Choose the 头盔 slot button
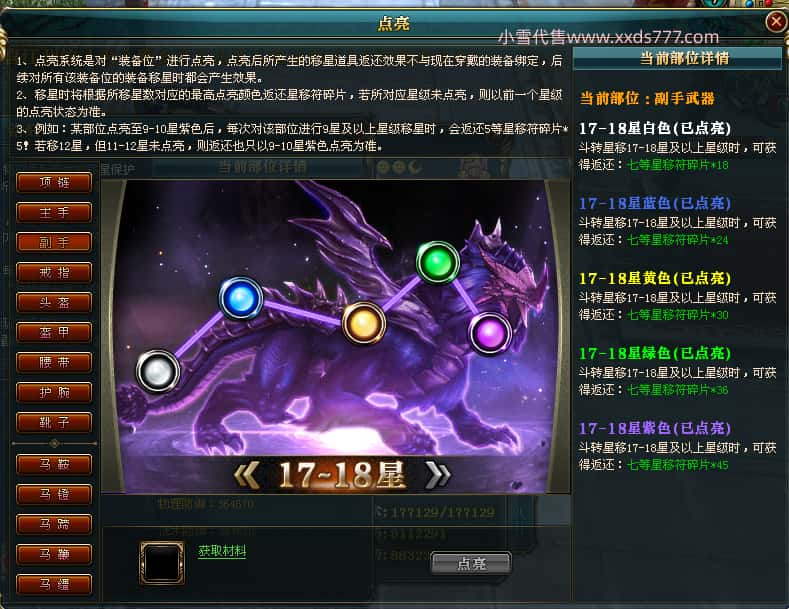 click(x=54, y=302)
